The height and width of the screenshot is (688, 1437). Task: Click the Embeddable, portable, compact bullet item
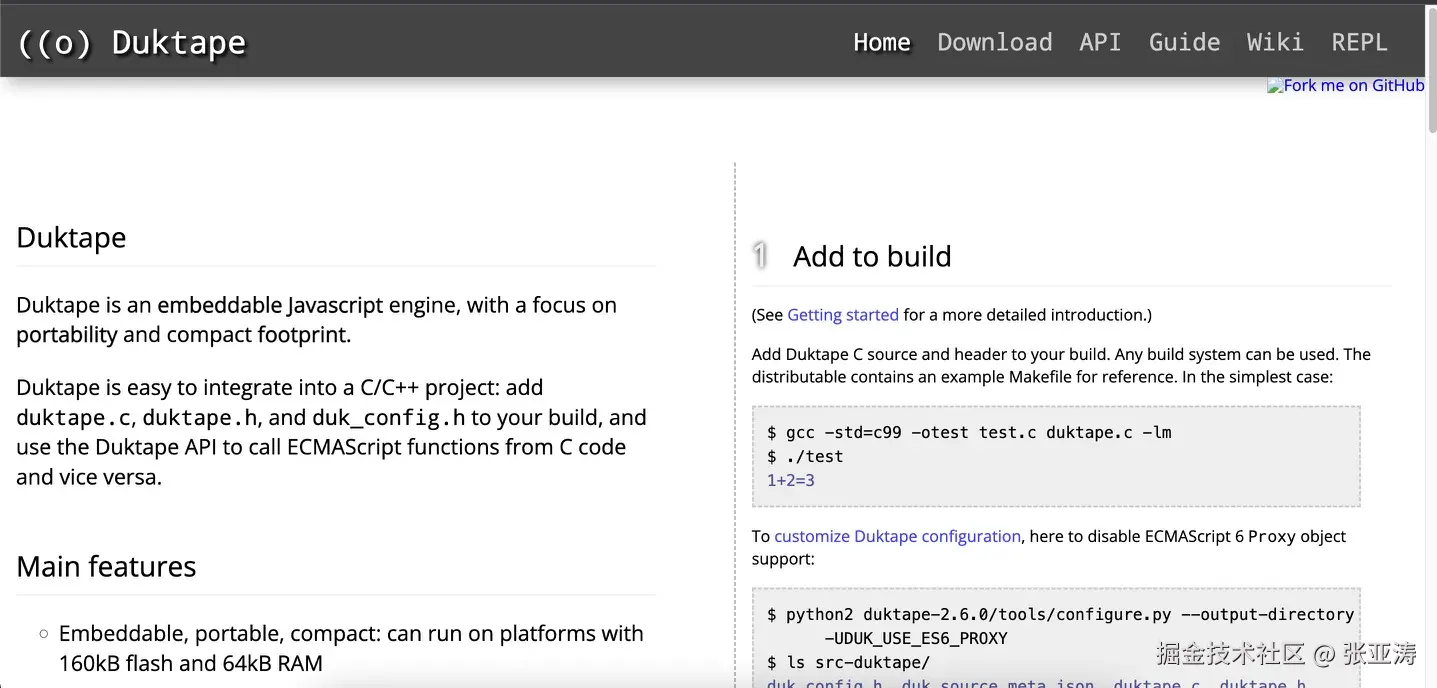click(x=351, y=648)
